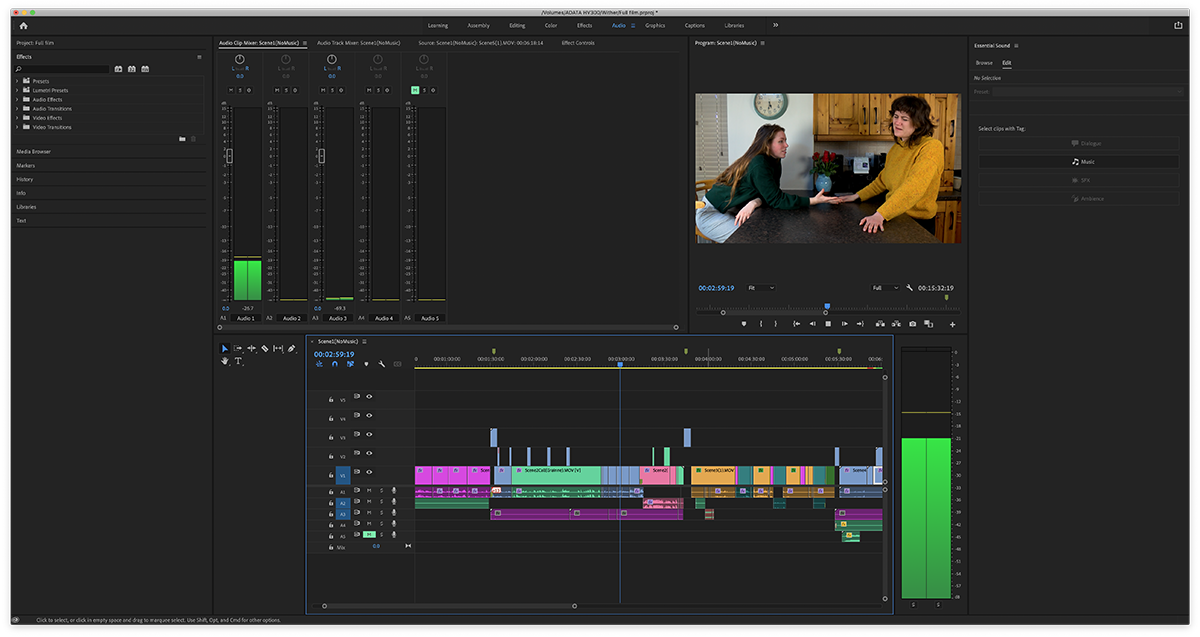Image resolution: width=1200 pixels, height=637 pixels.
Task: Open the Audio Track Mixer tab
Action: (358, 43)
